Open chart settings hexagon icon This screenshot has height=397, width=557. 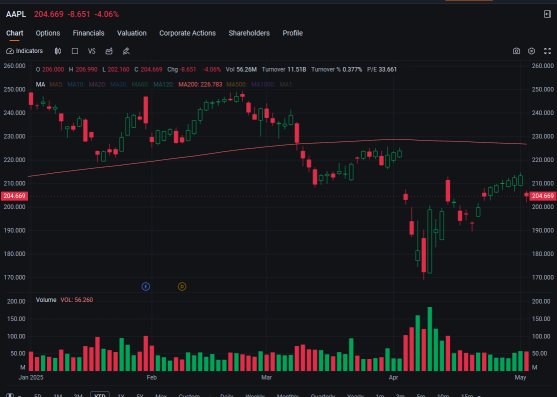click(x=531, y=51)
